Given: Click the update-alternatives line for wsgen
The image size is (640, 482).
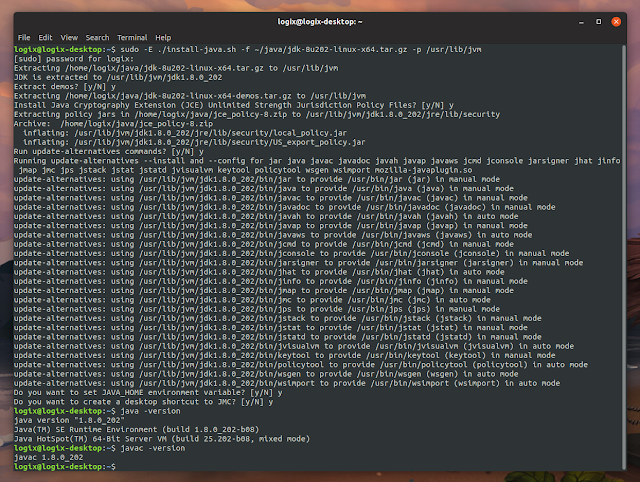Looking at the screenshot, I should click(266, 374).
